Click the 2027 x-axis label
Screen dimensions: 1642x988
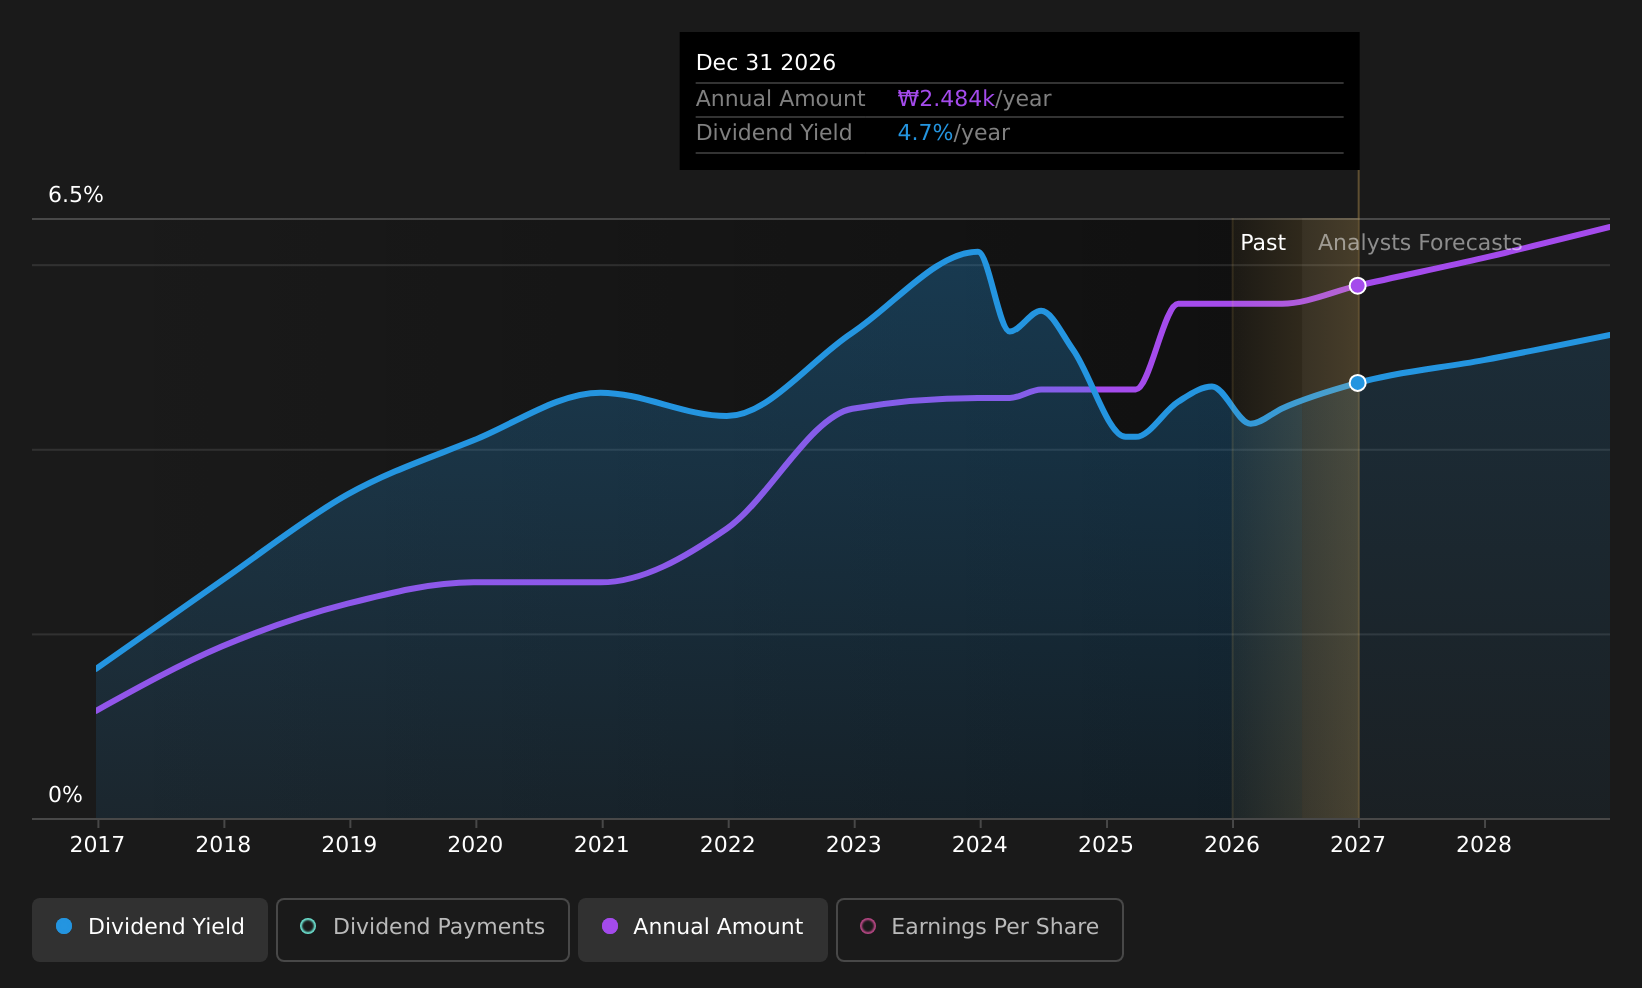point(1357,845)
